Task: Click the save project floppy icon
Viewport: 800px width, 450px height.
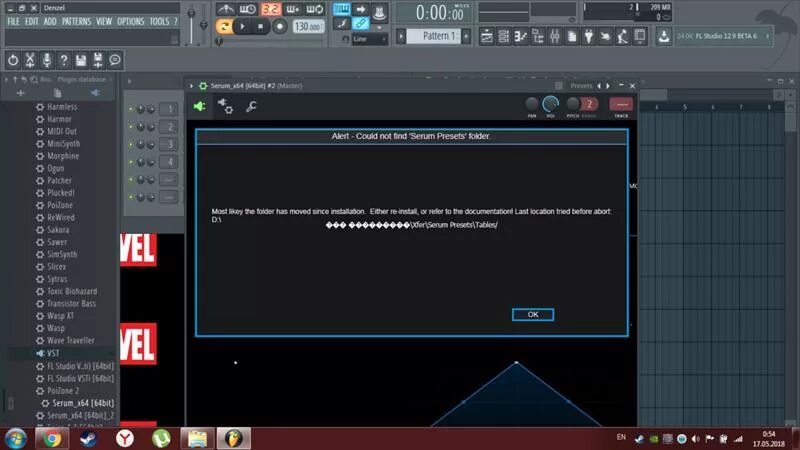Action: [81, 60]
